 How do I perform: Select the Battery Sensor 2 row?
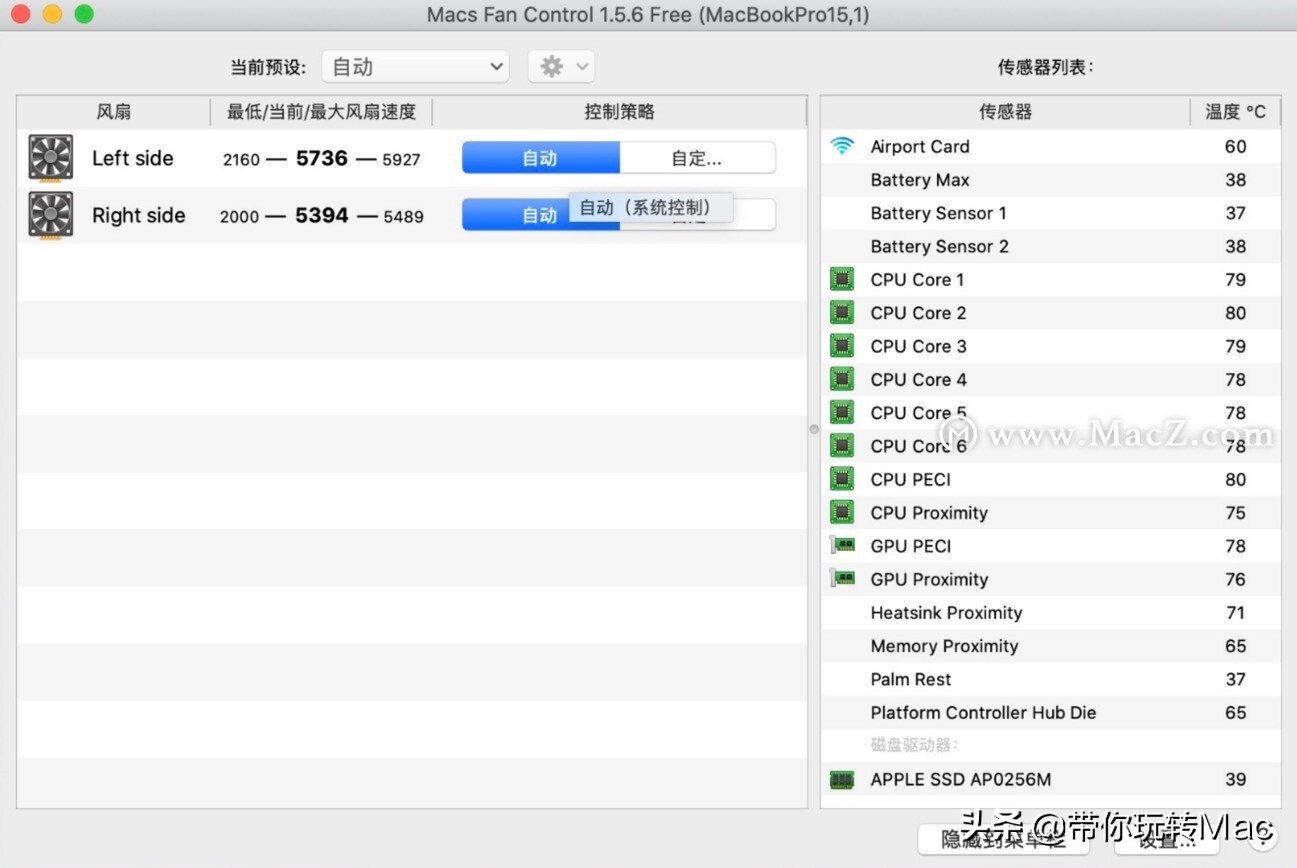click(1050, 246)
